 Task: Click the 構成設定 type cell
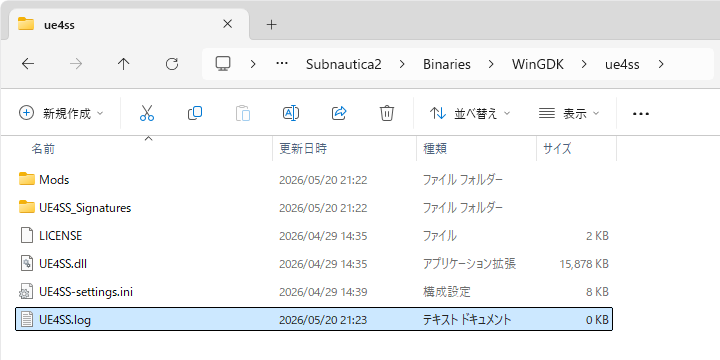point(447,292)
